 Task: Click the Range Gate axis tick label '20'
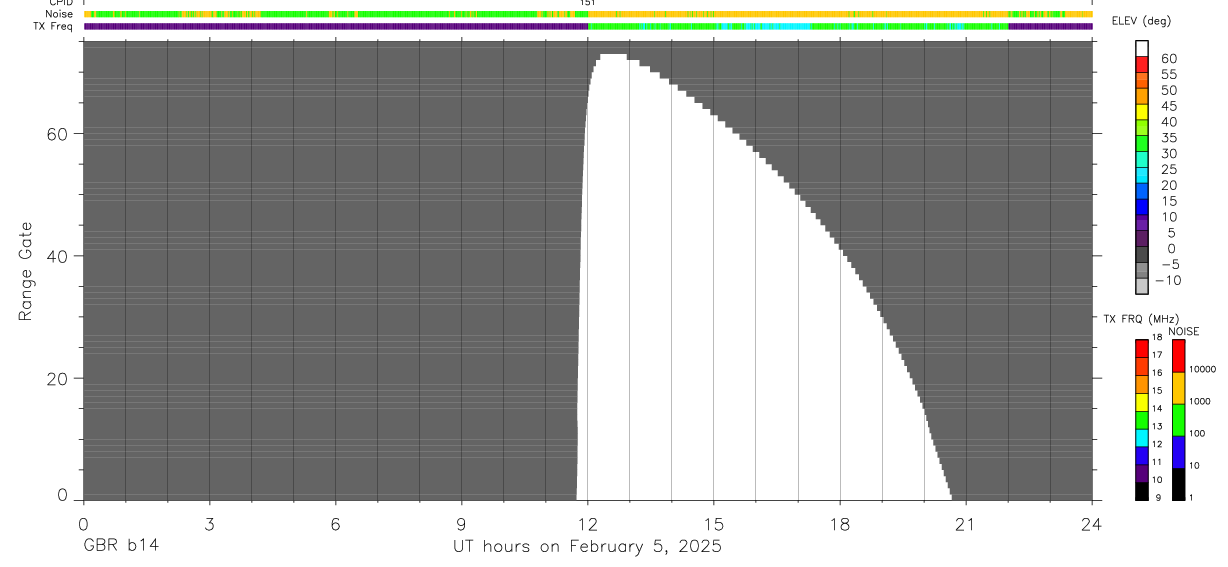[x=59, y=379]
